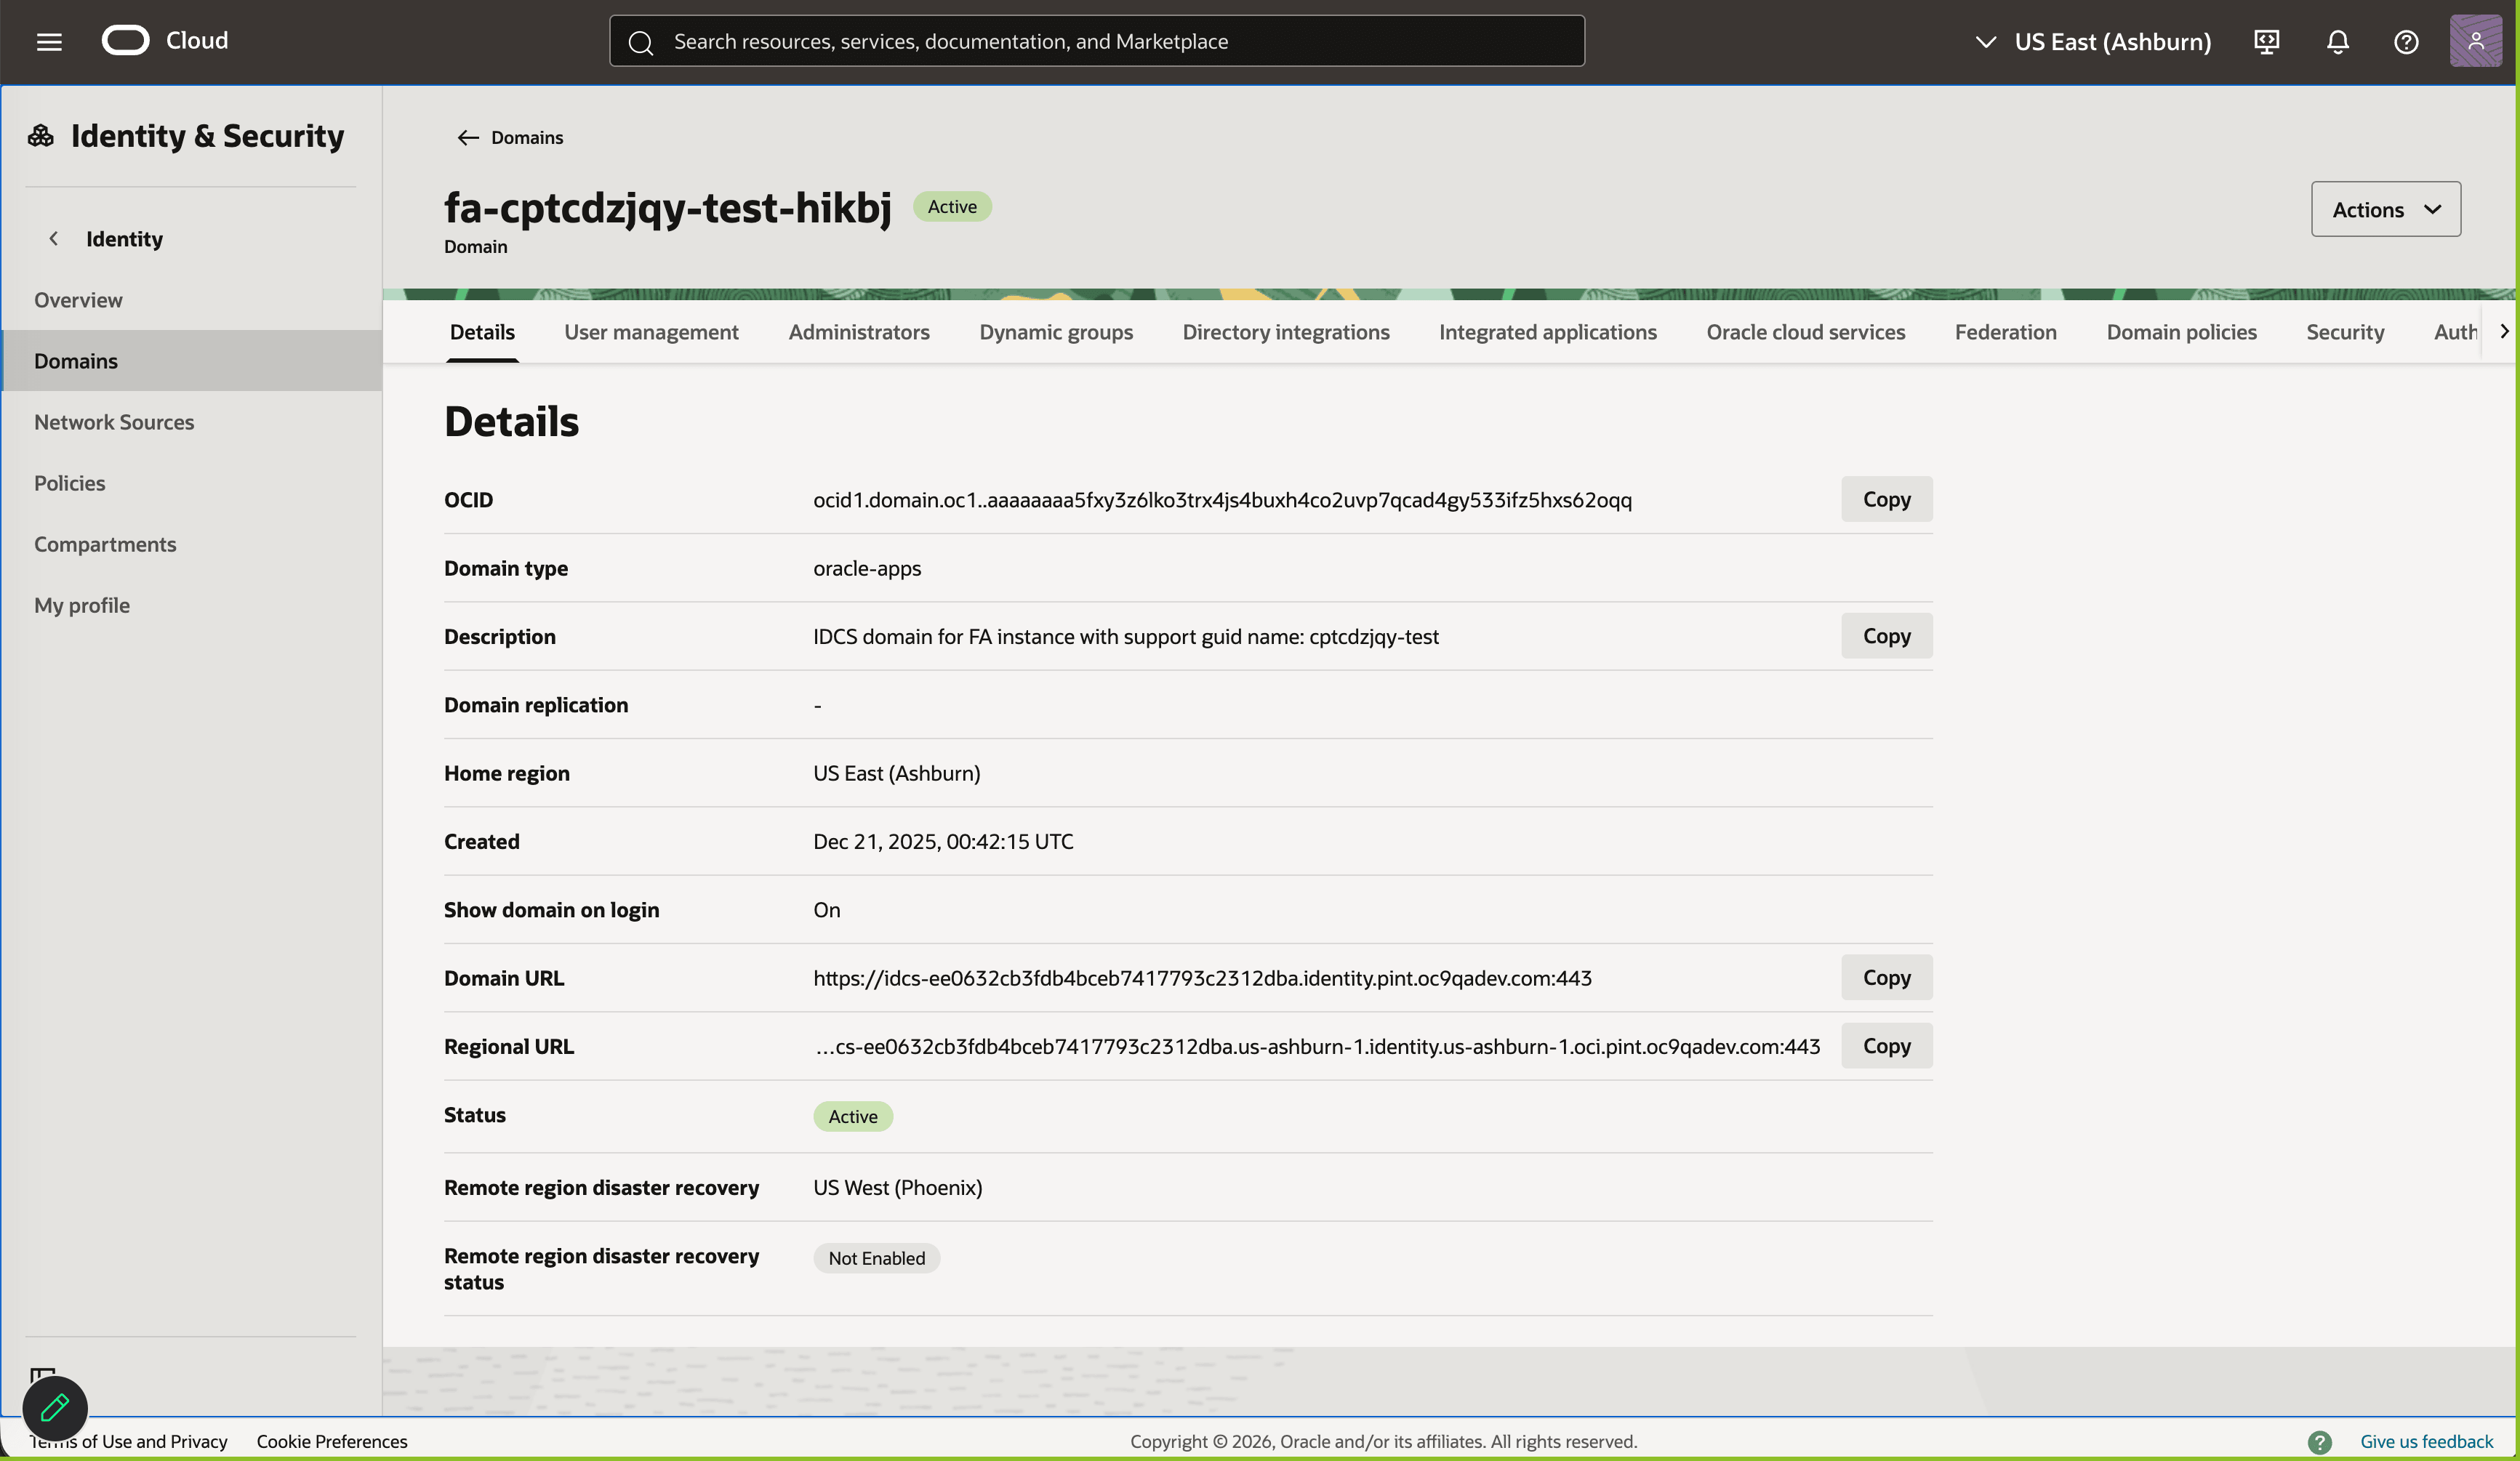Screen dimensions: 2520x1461
Task: Click the Regional URL value text
Action: pyautogui.click(x=1317, y=1046)
